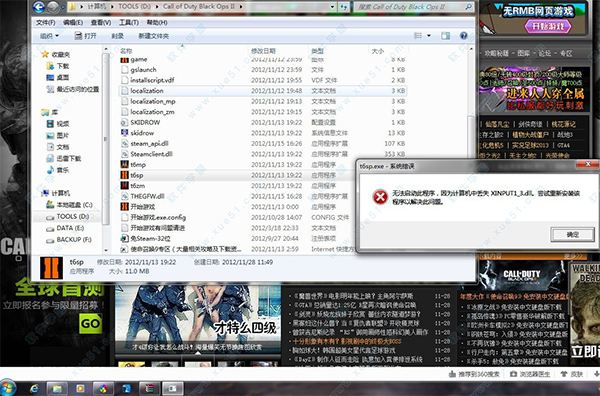Click the pink 开始游戏 button in the web ad
Image resolution: width=600 pixels, height=396 pixels.
pyautogui.click(x=548, y=26)
